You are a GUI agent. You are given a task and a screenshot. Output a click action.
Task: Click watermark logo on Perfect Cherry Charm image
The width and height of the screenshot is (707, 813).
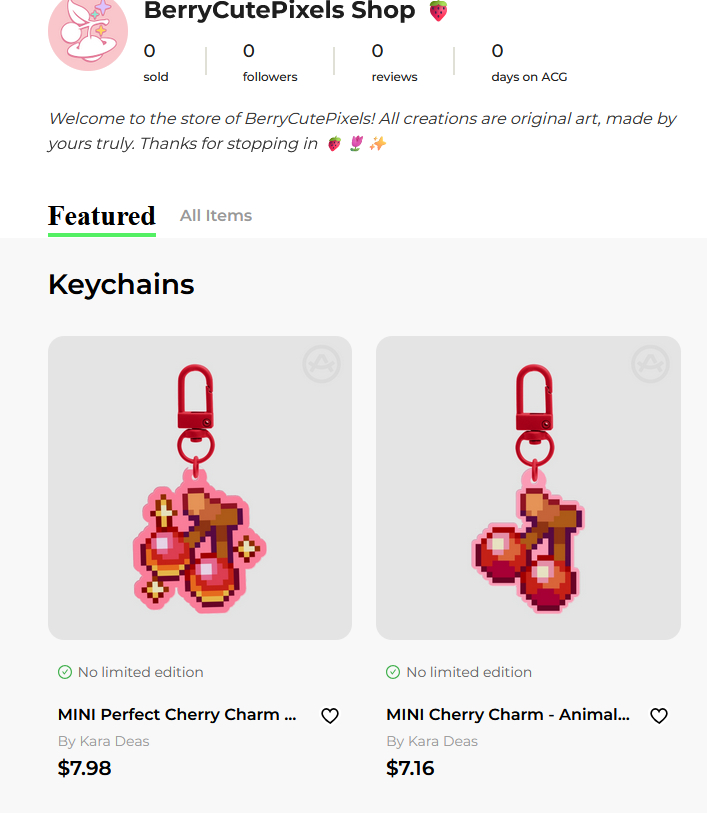(321, 365)
